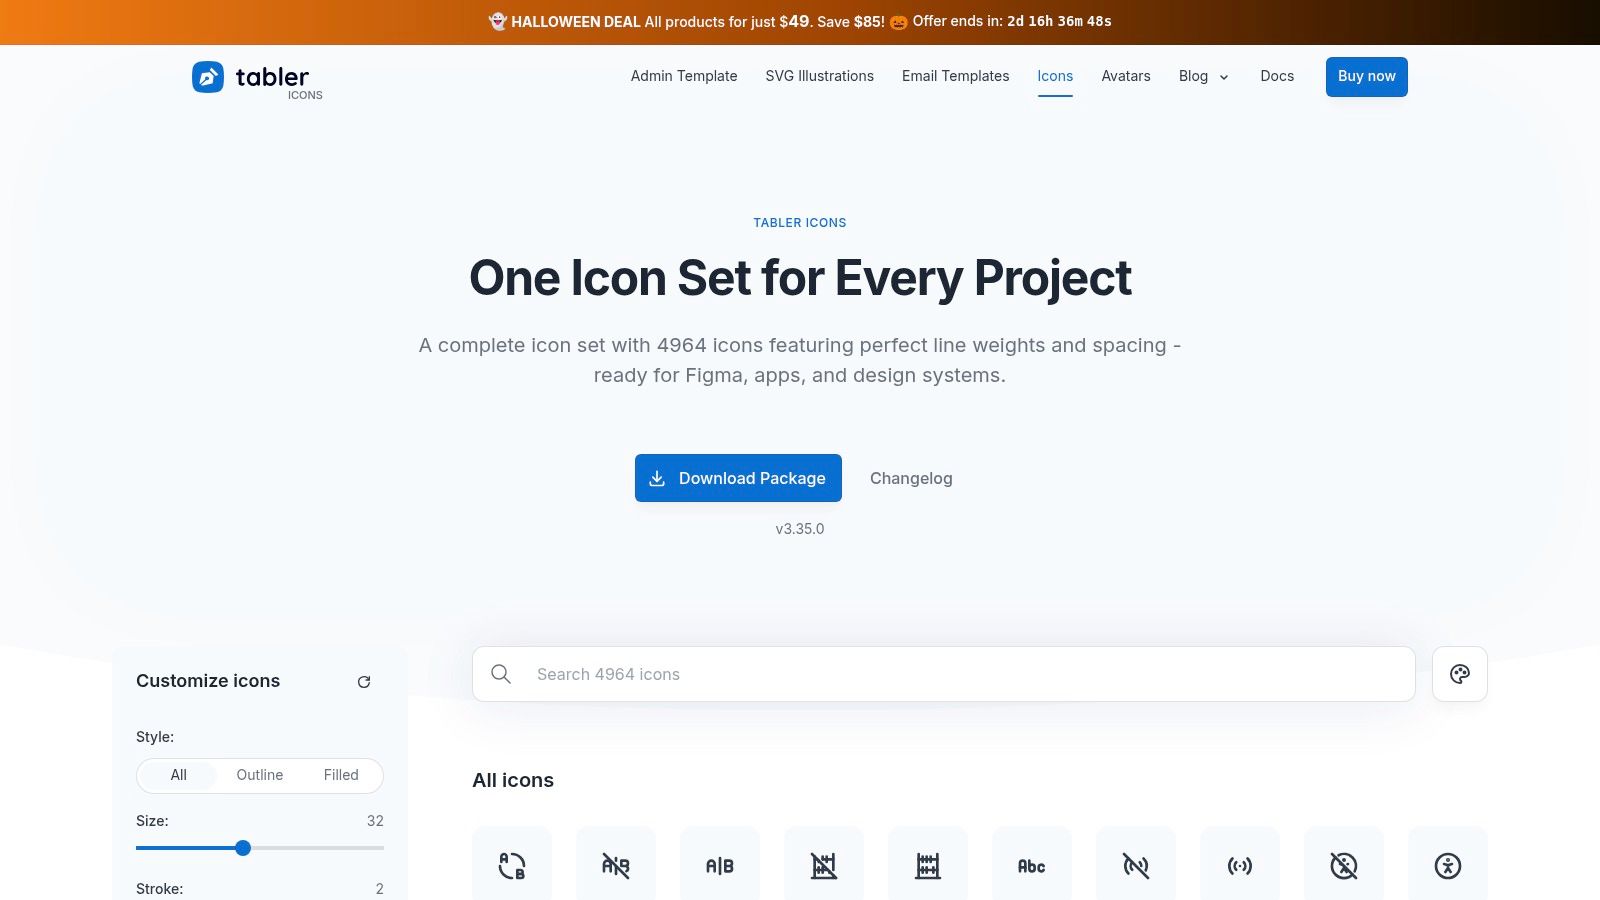This screenshot has height=900, width=1600.
Task: Go to the Admin Template page
Action: 684,76
